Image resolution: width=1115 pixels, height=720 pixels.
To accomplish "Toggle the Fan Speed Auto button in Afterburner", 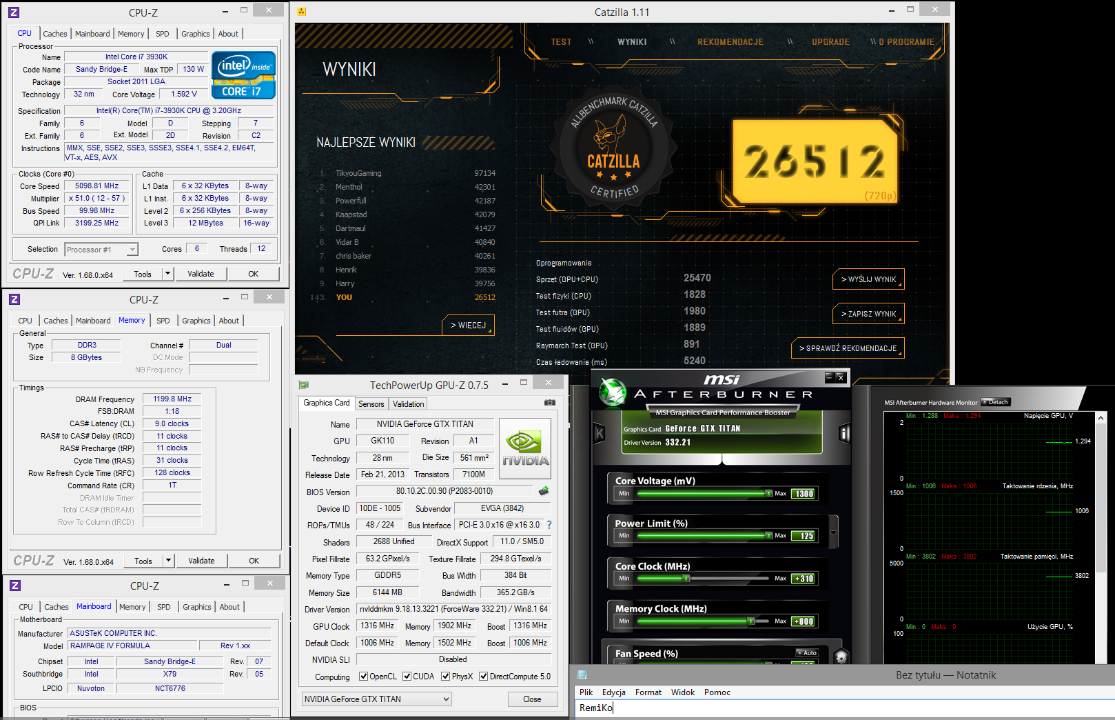I will click(x=807, y=652).
